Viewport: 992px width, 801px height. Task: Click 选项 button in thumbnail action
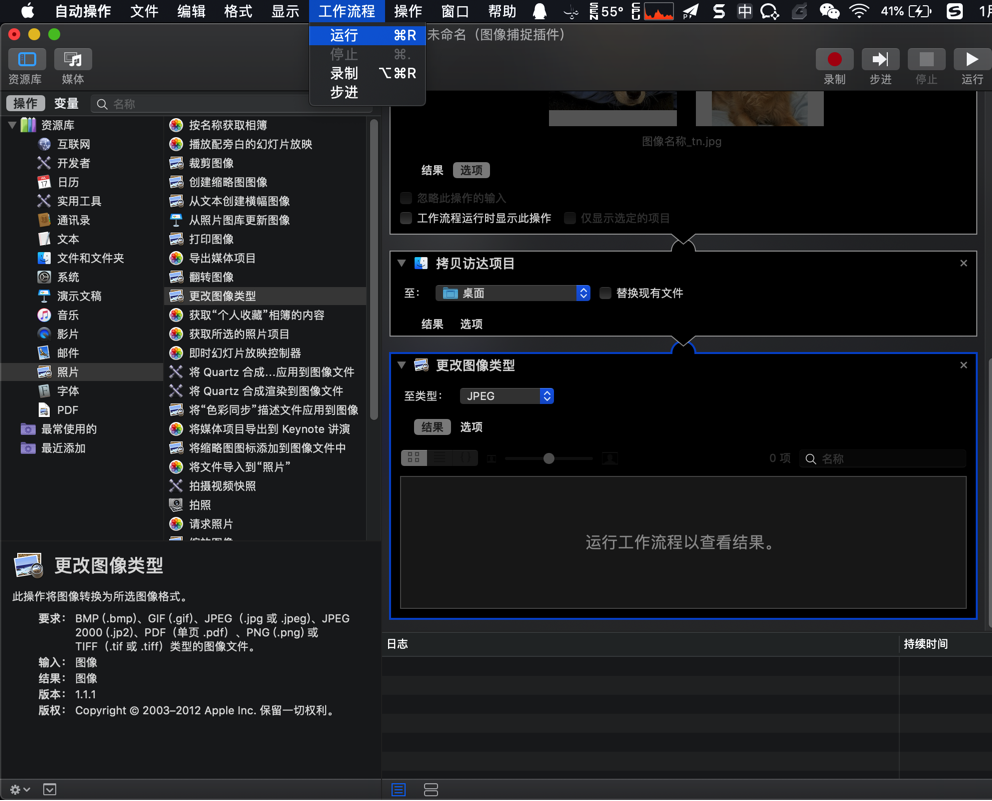(x=471, y=170)
